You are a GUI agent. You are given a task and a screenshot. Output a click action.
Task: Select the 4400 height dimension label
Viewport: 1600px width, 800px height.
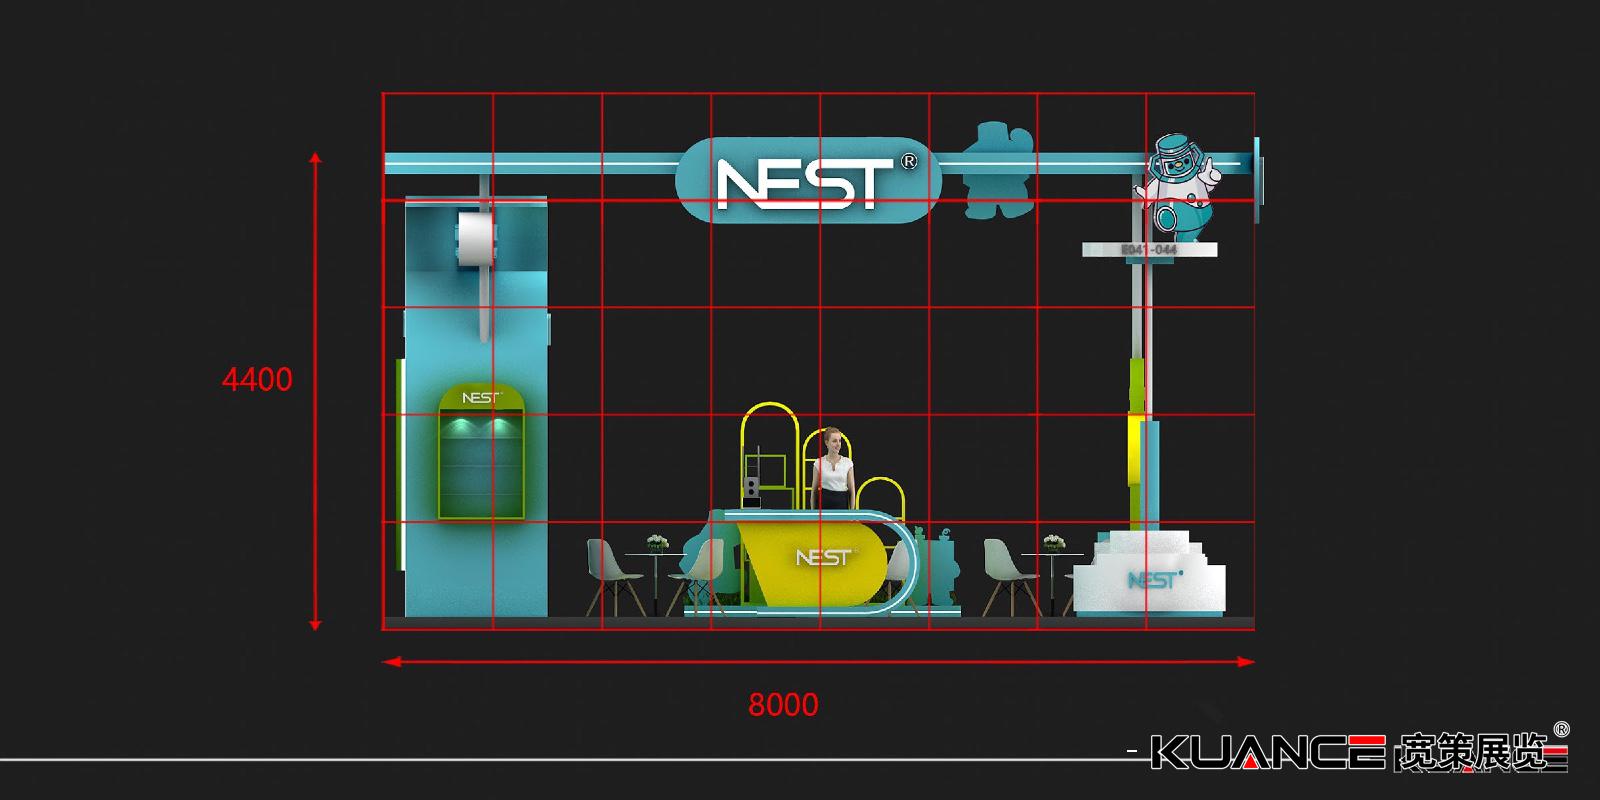[x=257, y=380]
